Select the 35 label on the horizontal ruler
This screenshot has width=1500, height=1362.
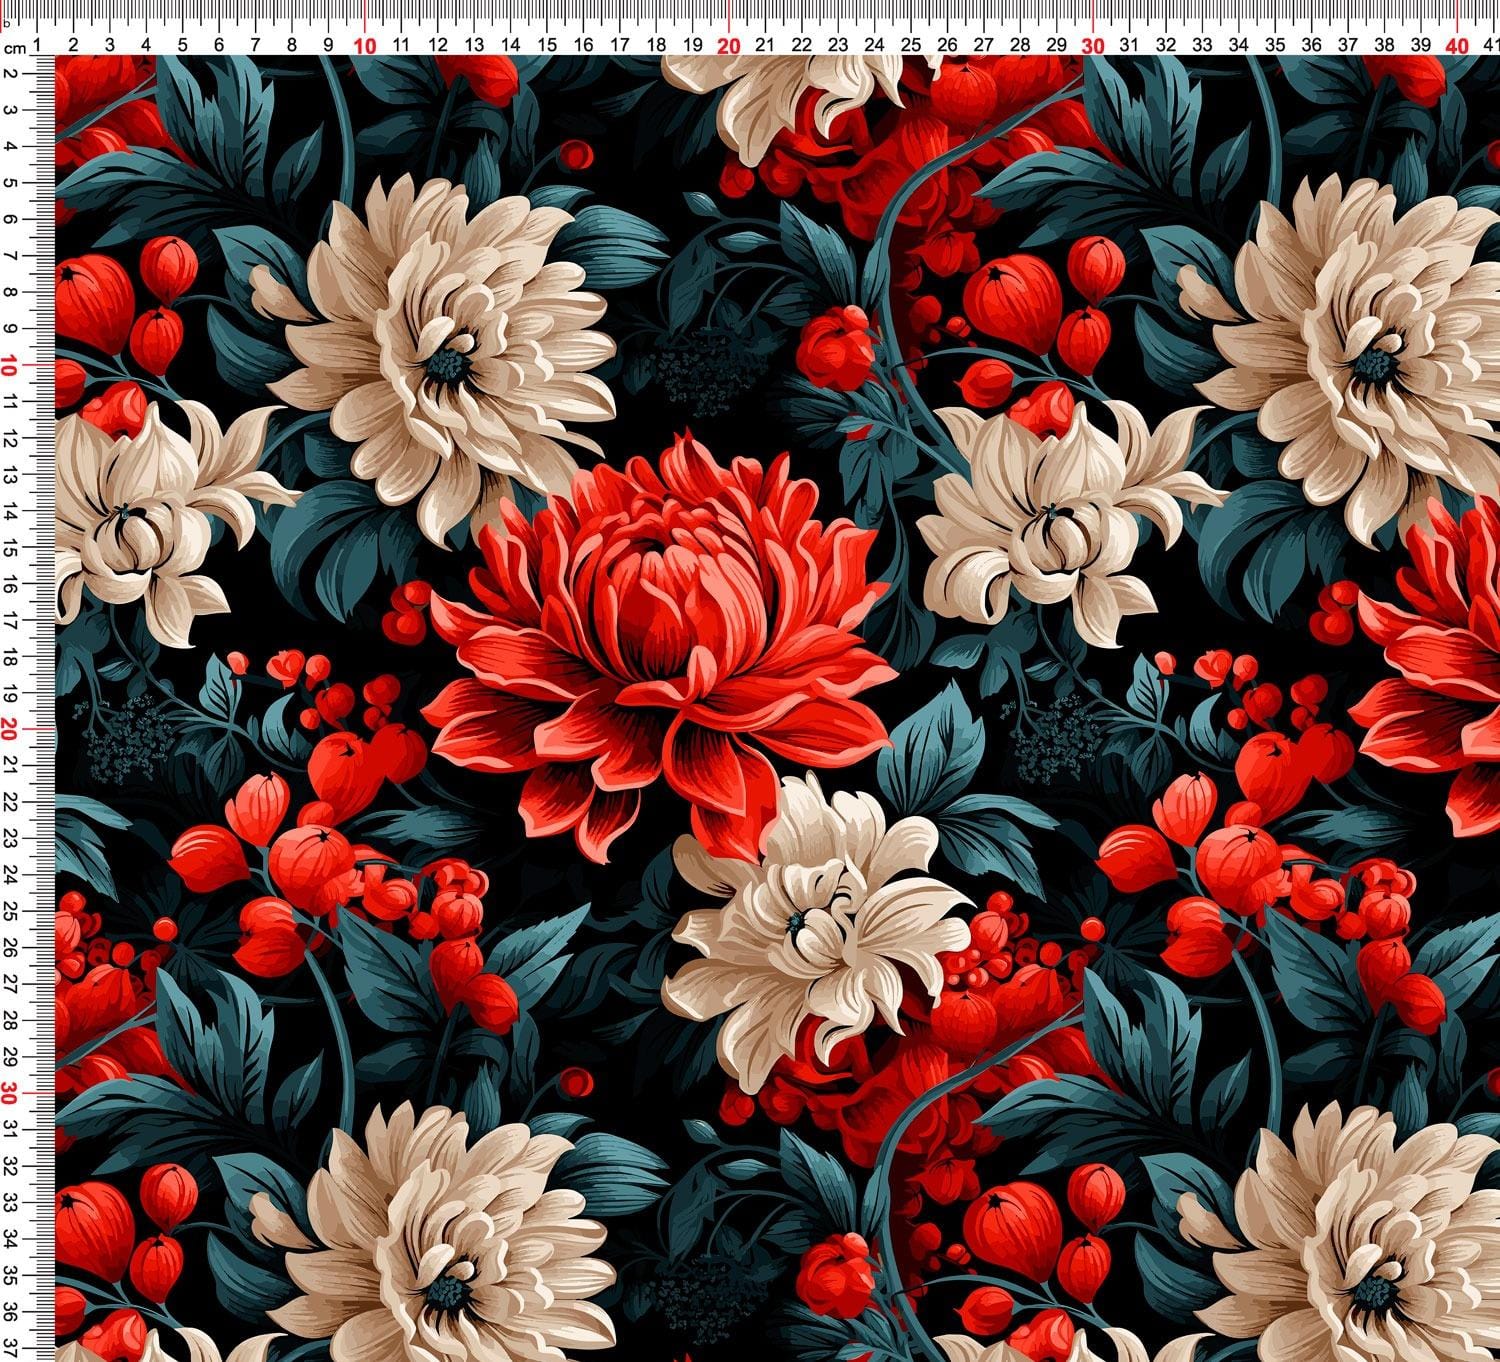click(x=1275, y=45)
